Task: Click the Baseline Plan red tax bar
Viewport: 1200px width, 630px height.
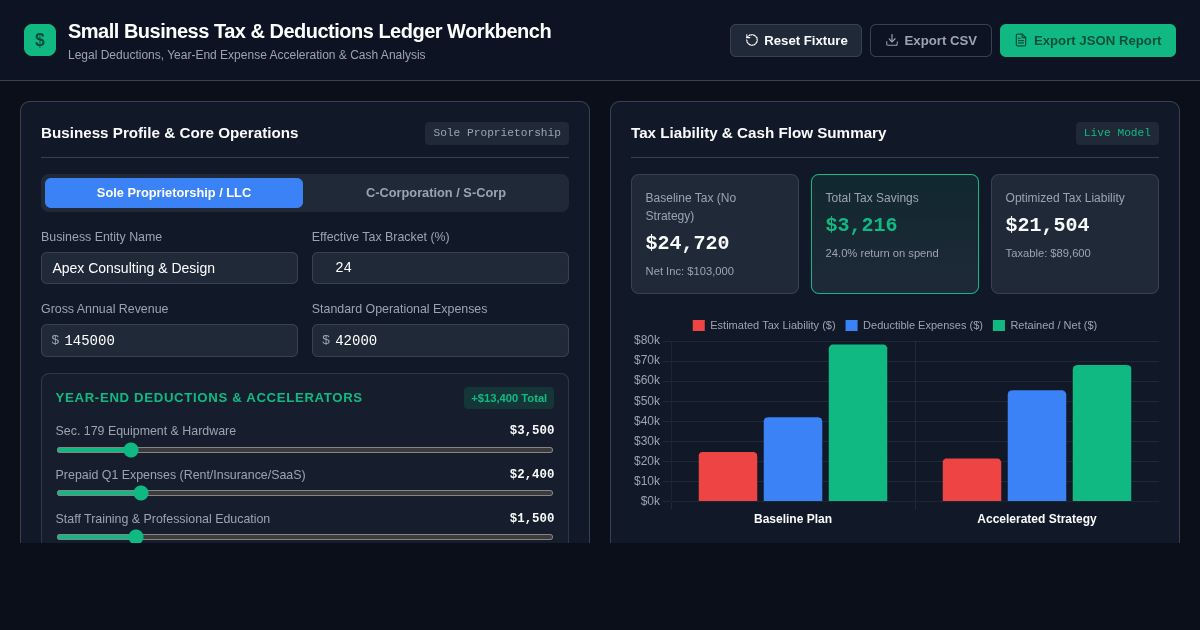Action: tap(728, 477)
